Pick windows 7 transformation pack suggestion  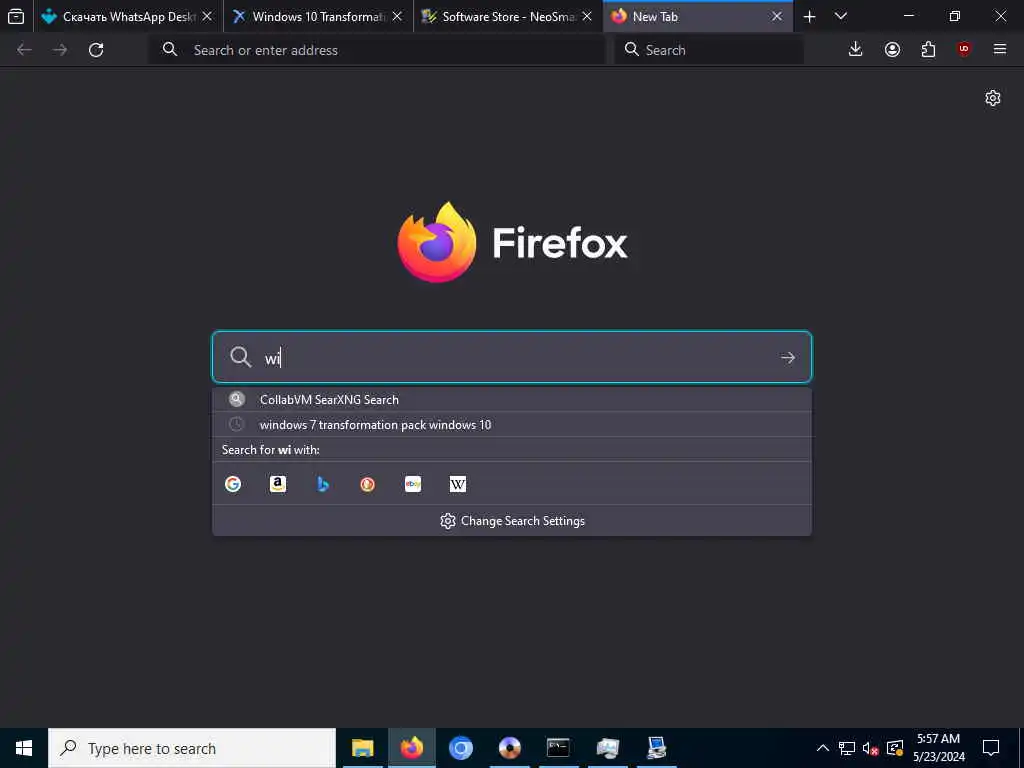[512, 424]
